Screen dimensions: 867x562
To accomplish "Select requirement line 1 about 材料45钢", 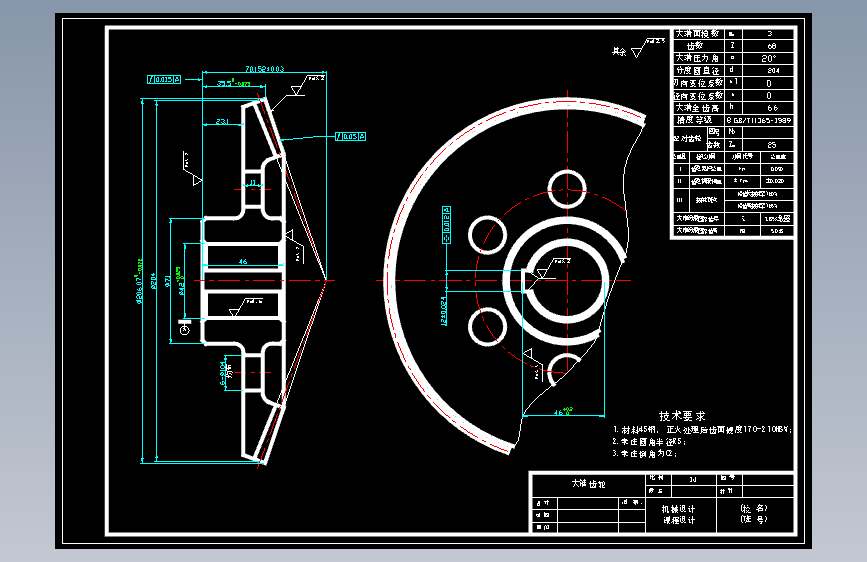I will point(702,429).
